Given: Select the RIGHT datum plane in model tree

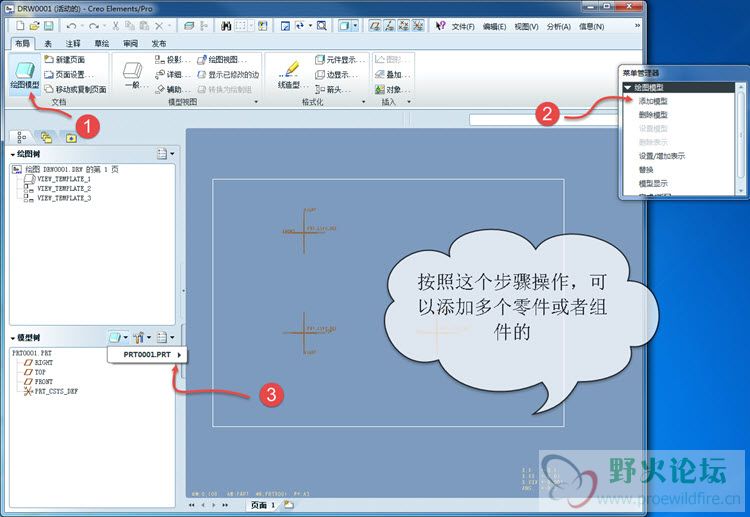Looking at the screenshot, I should tap(44, 363).
